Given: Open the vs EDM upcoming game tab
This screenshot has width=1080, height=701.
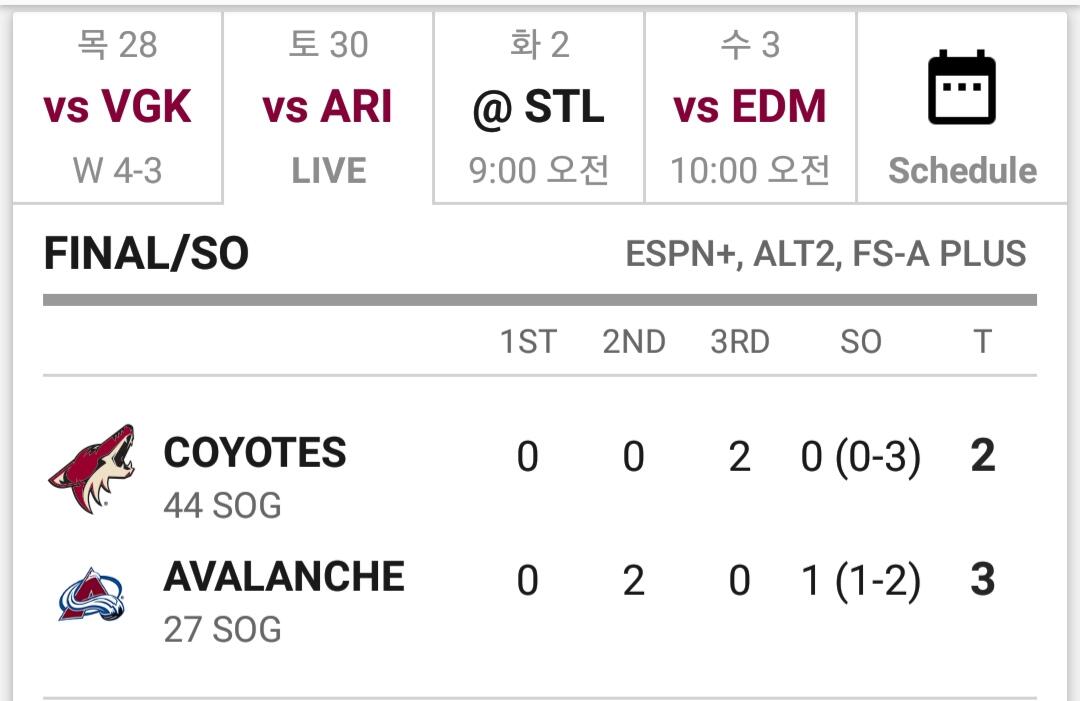Looking at the screenshot, I should 750,107.
